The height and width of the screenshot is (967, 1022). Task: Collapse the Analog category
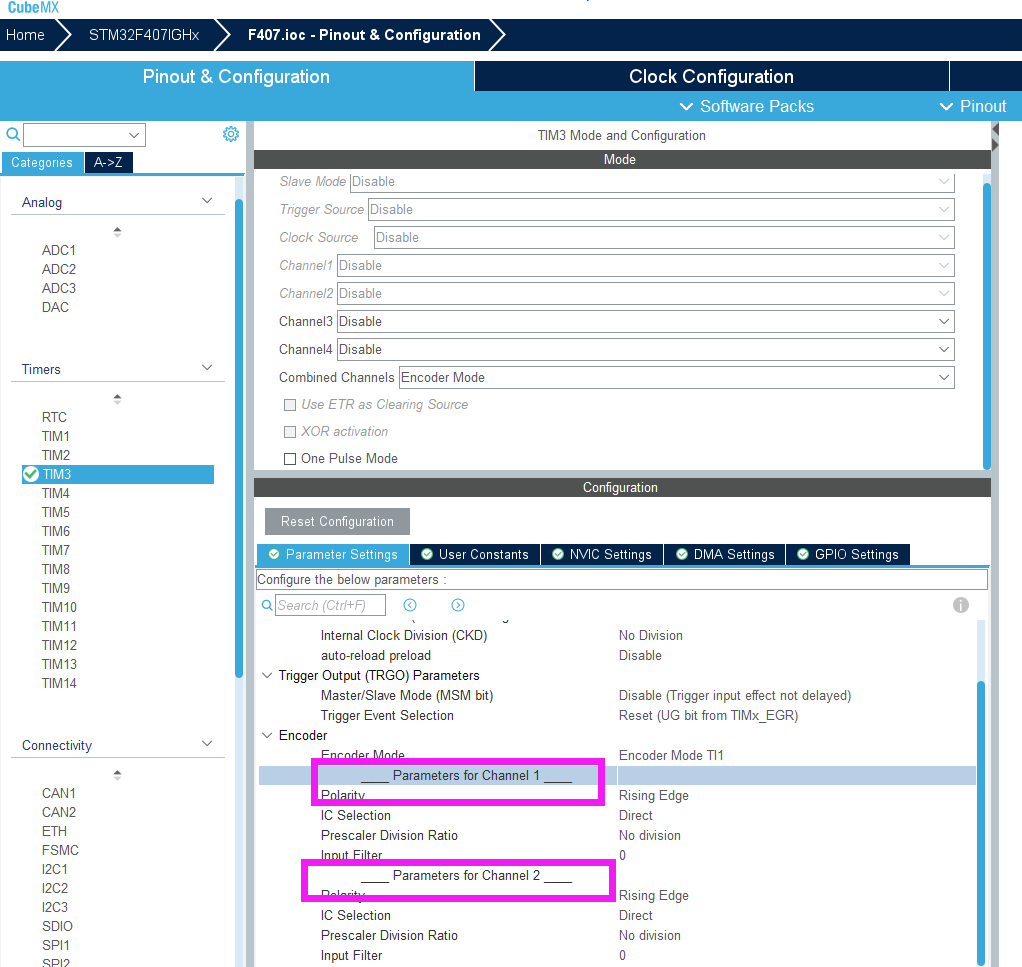(x=207, y=201)
